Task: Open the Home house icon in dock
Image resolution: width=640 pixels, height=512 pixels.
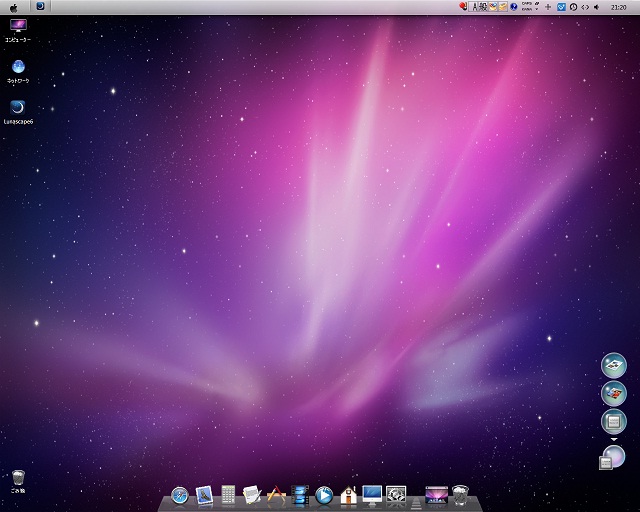Action: [x=349, y=495]
